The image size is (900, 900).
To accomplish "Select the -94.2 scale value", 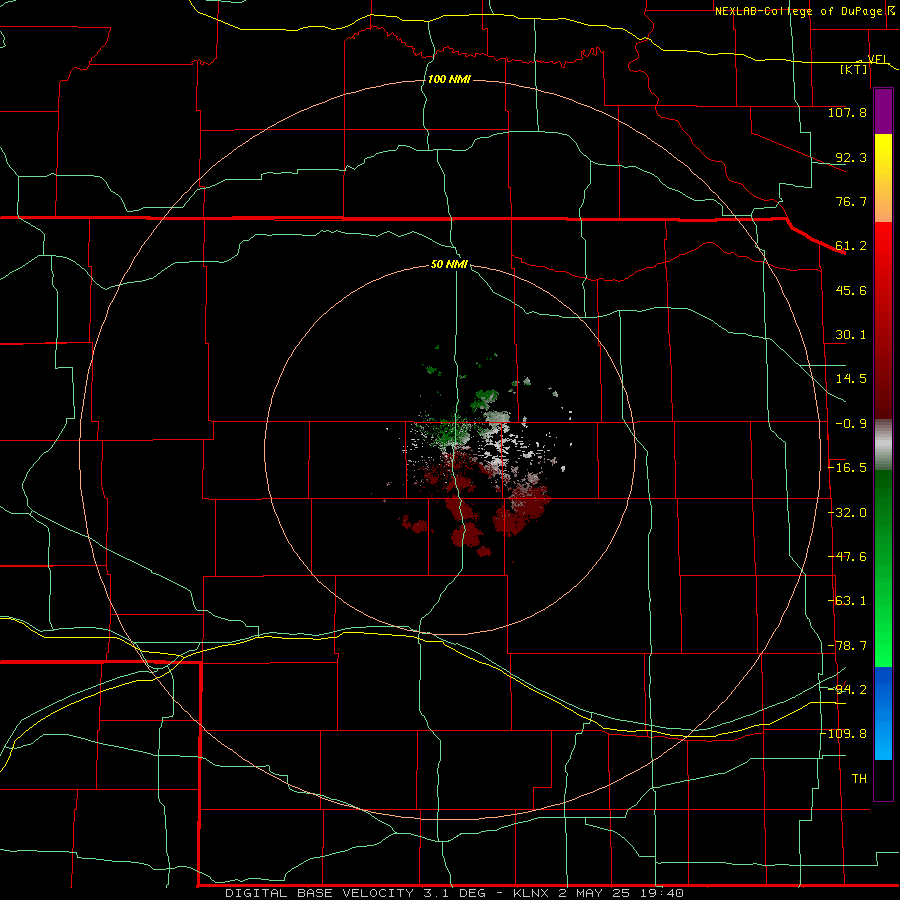I will [x=847, y=690].
